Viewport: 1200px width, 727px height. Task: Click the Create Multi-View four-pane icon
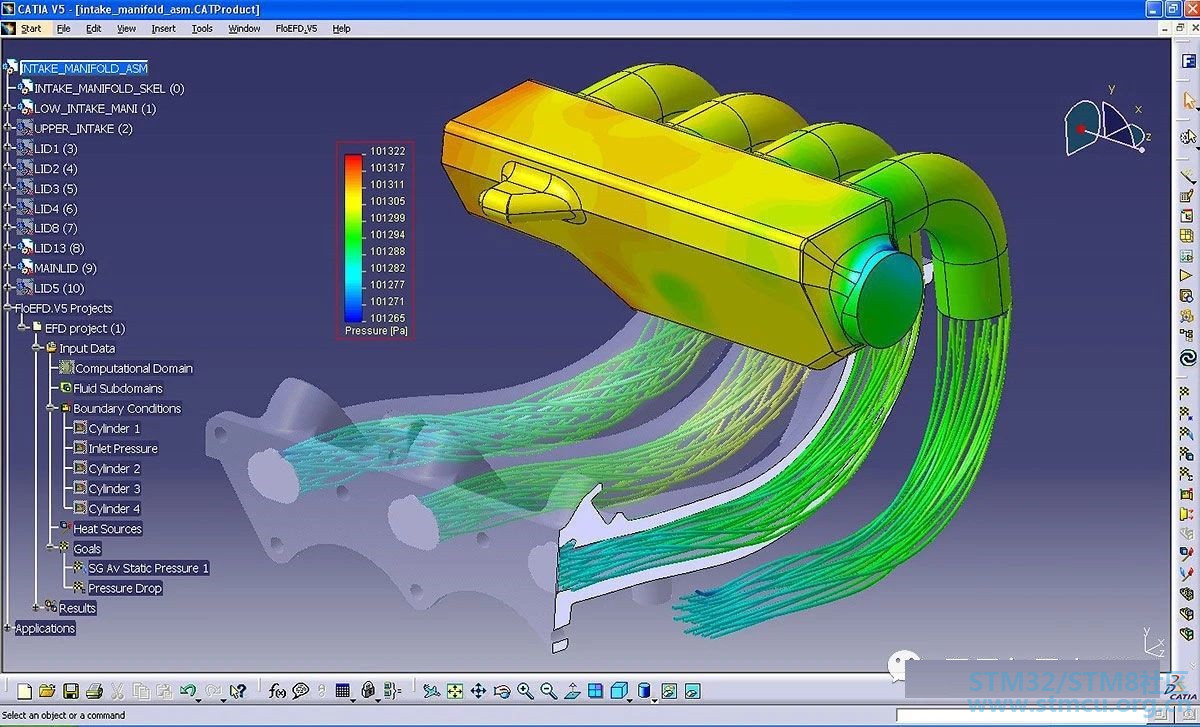[x=595, y=691]
